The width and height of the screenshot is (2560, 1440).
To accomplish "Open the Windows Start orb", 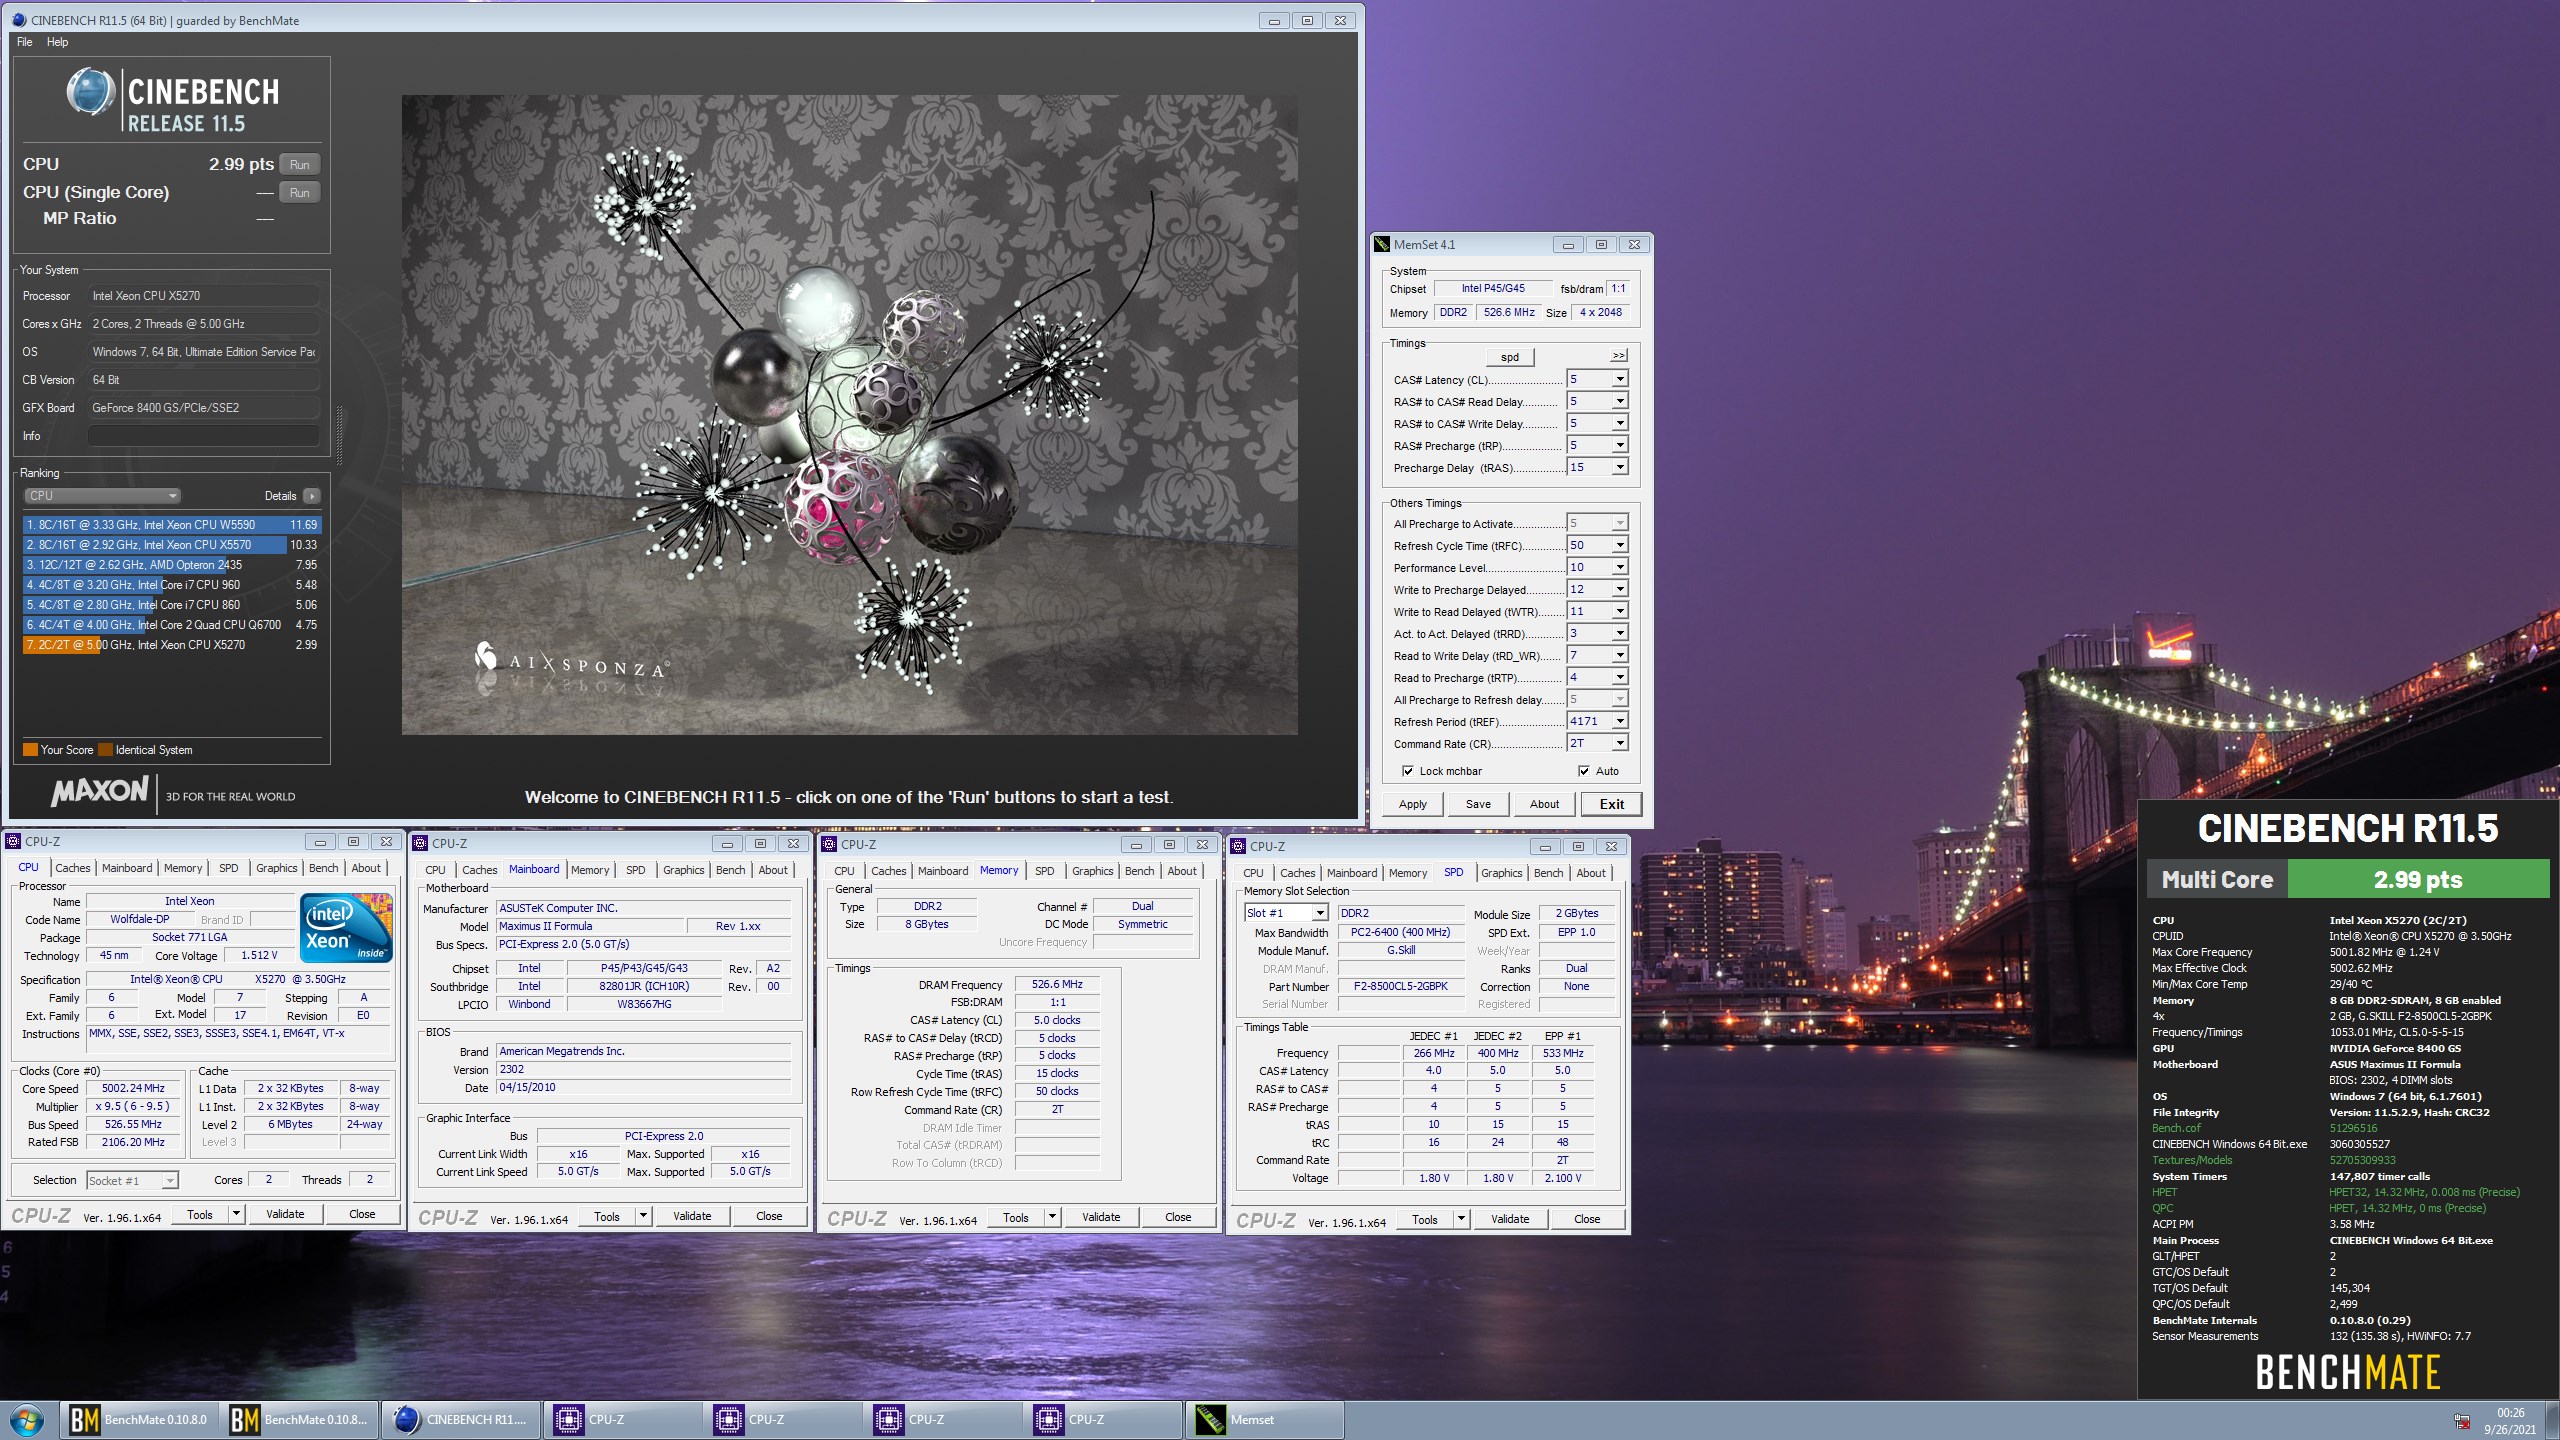I will pos(27,1420).
